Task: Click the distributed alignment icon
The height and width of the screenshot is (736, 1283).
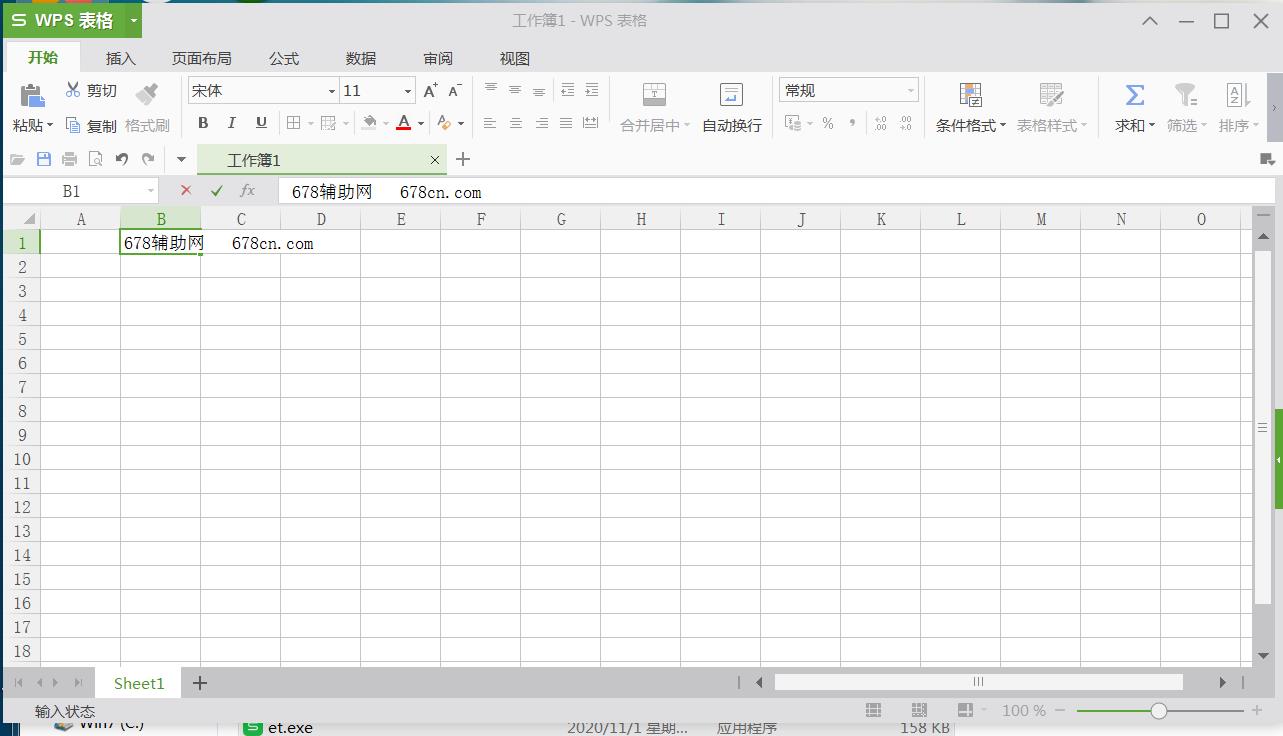Action: pyautogui.click(x=591, y=123)
